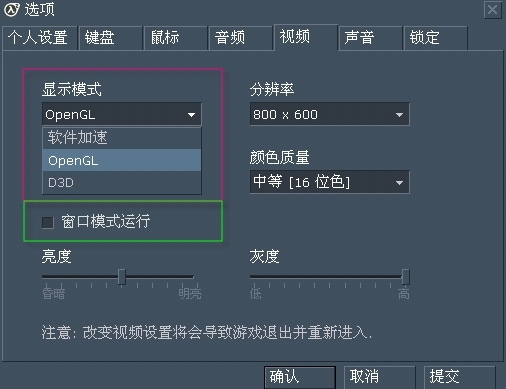This screenshot has height=389, width=506.
Task: Open the 分辨率 800 x 600 dropdown
Action: [x=330, y=114]
